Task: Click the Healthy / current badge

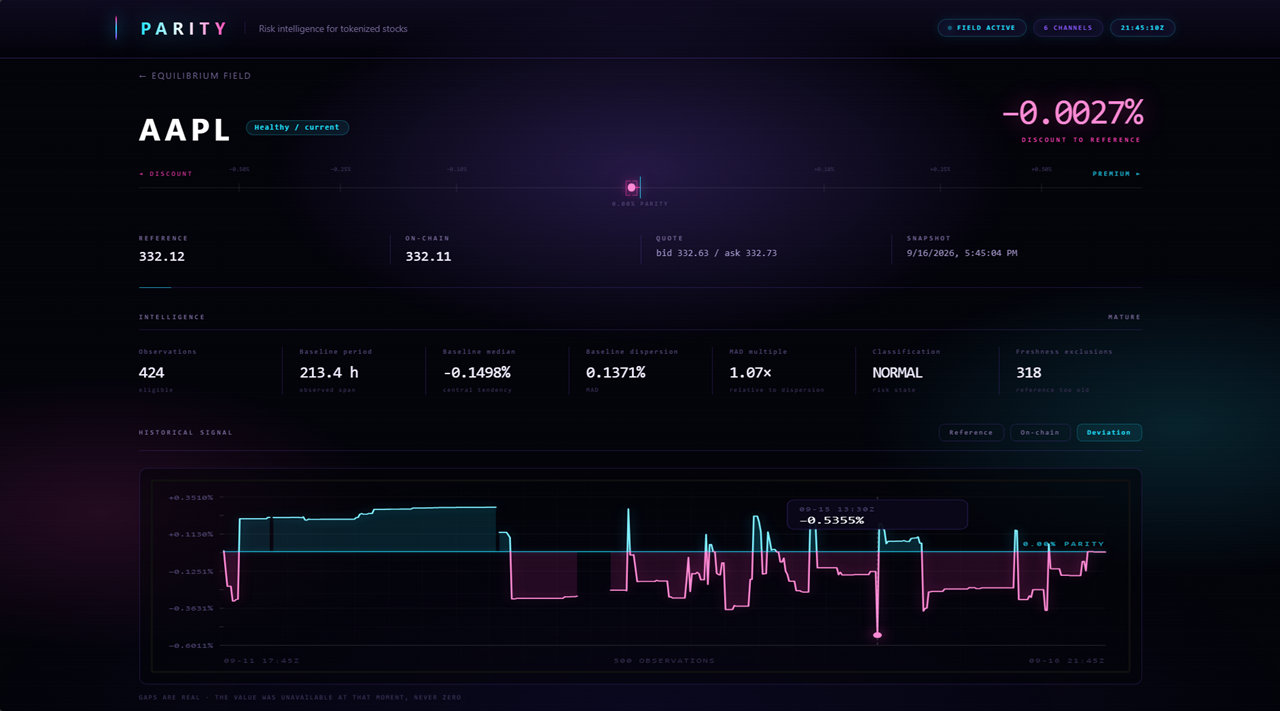Action: 297,127
